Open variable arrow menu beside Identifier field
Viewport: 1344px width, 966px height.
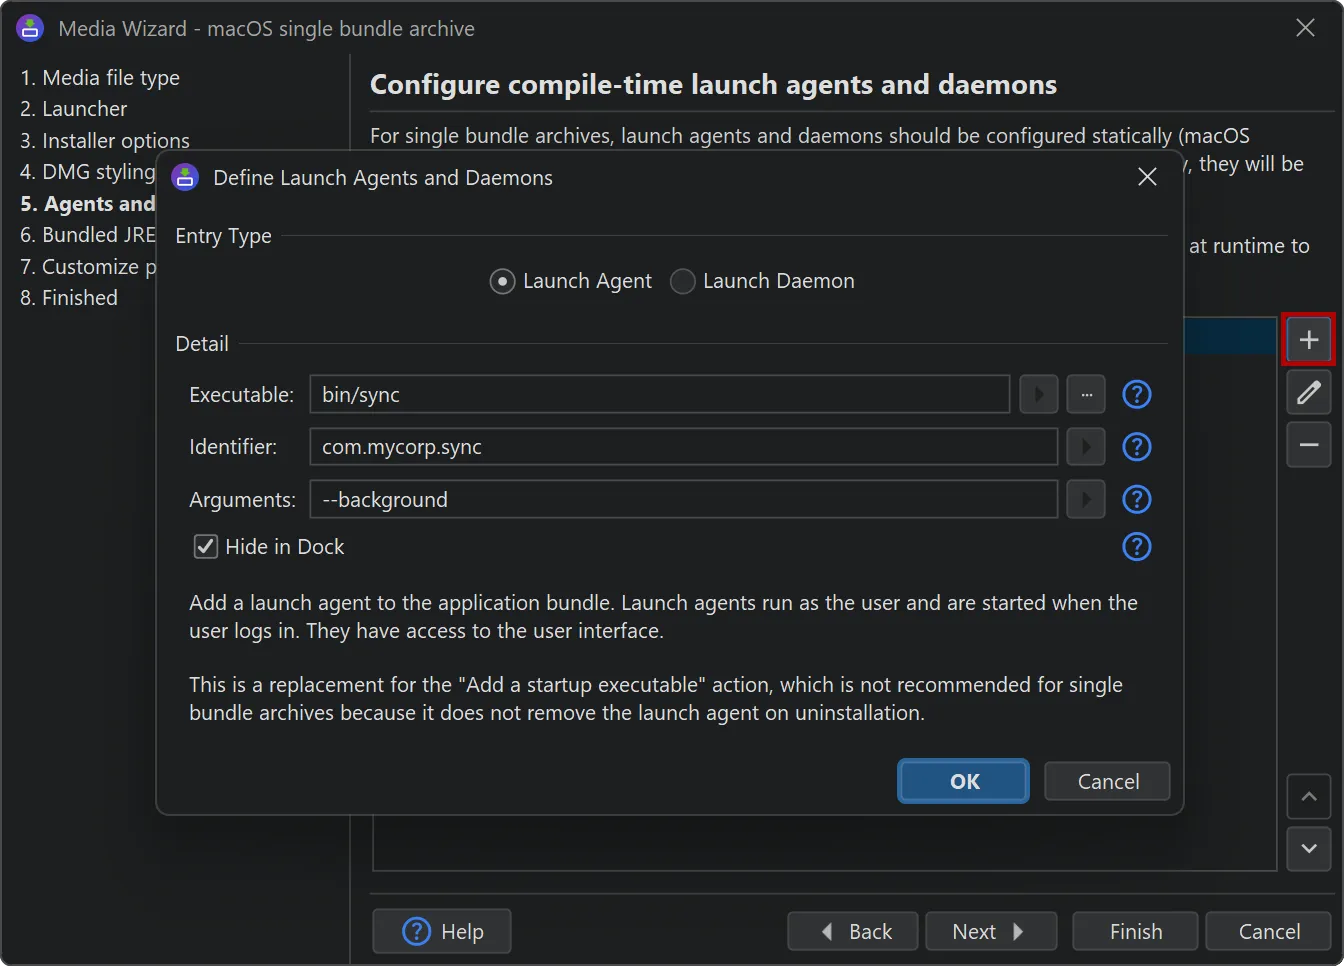pyautogui.click(x=1085, y=447)
